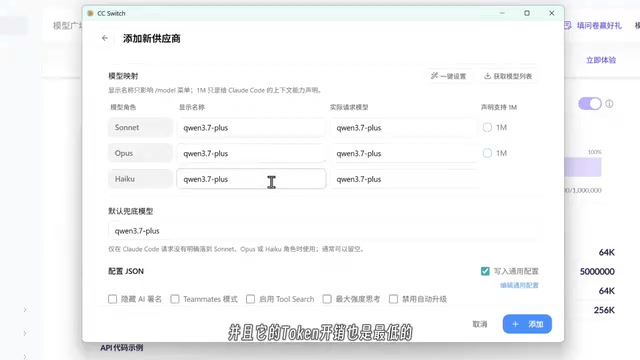Edit the Haiku actual request model field
The height and width of the screenshot is (360, 640).
coord(403,179)
